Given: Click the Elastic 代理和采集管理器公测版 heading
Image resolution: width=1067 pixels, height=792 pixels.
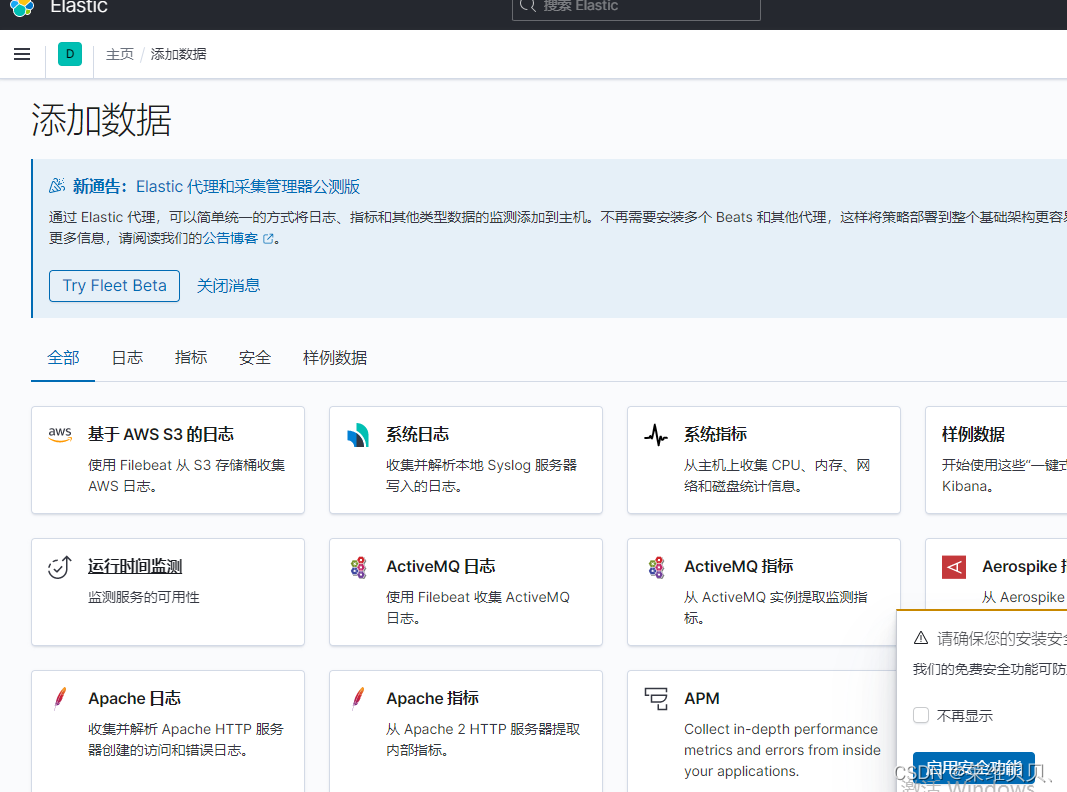Looking at the screenshot, I should [248, 186].
